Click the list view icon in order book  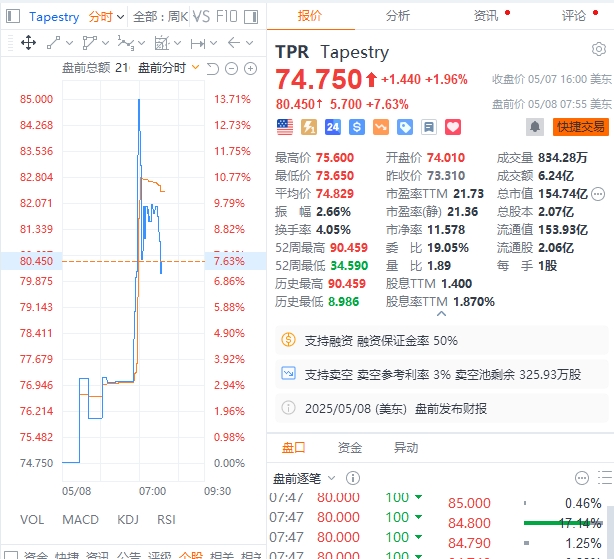point(605,478)
